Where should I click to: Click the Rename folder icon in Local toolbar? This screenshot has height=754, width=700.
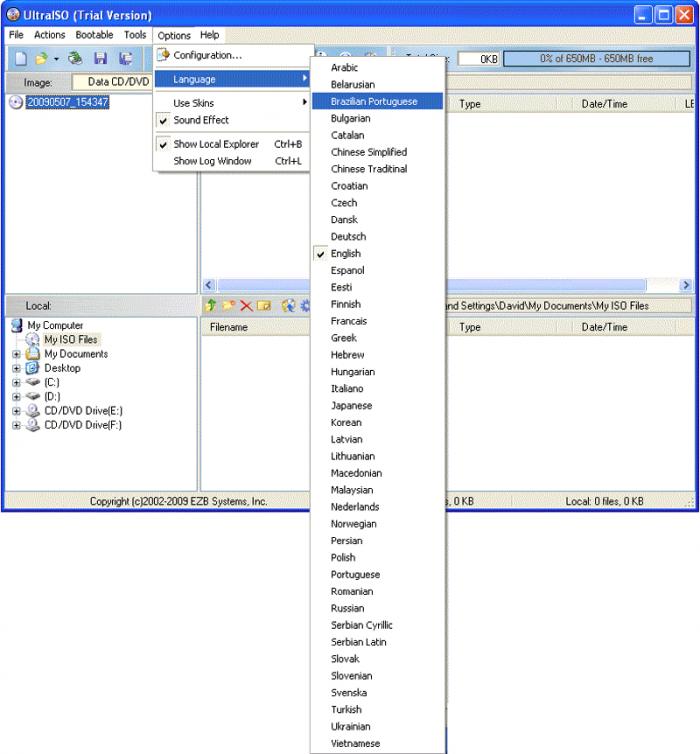pos(264,305)
